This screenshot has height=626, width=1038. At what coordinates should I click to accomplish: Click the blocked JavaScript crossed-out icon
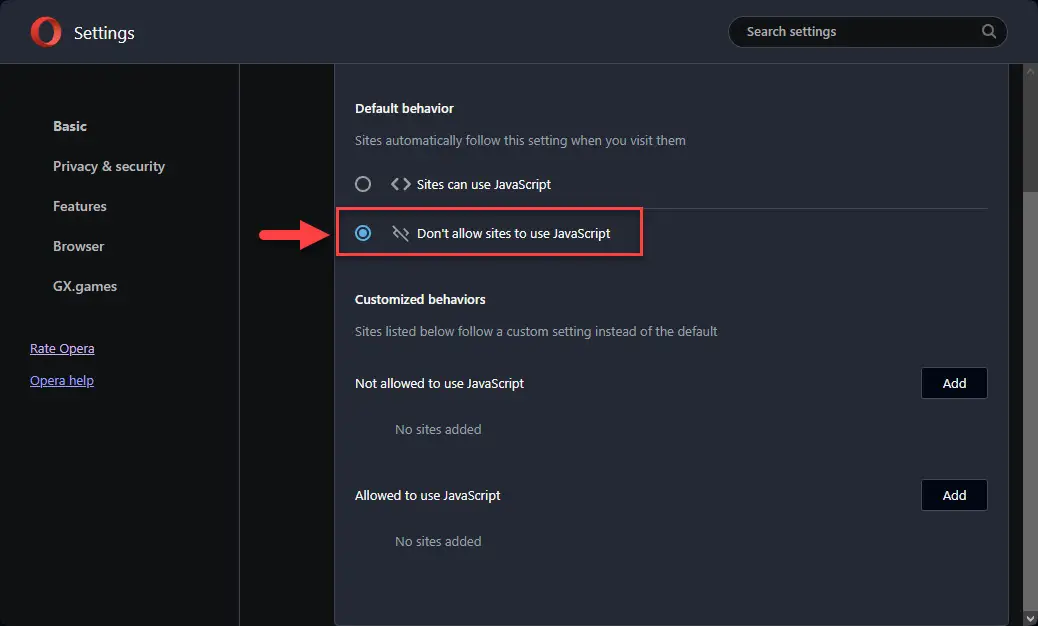pyautogui.click(x=401, y=233)
